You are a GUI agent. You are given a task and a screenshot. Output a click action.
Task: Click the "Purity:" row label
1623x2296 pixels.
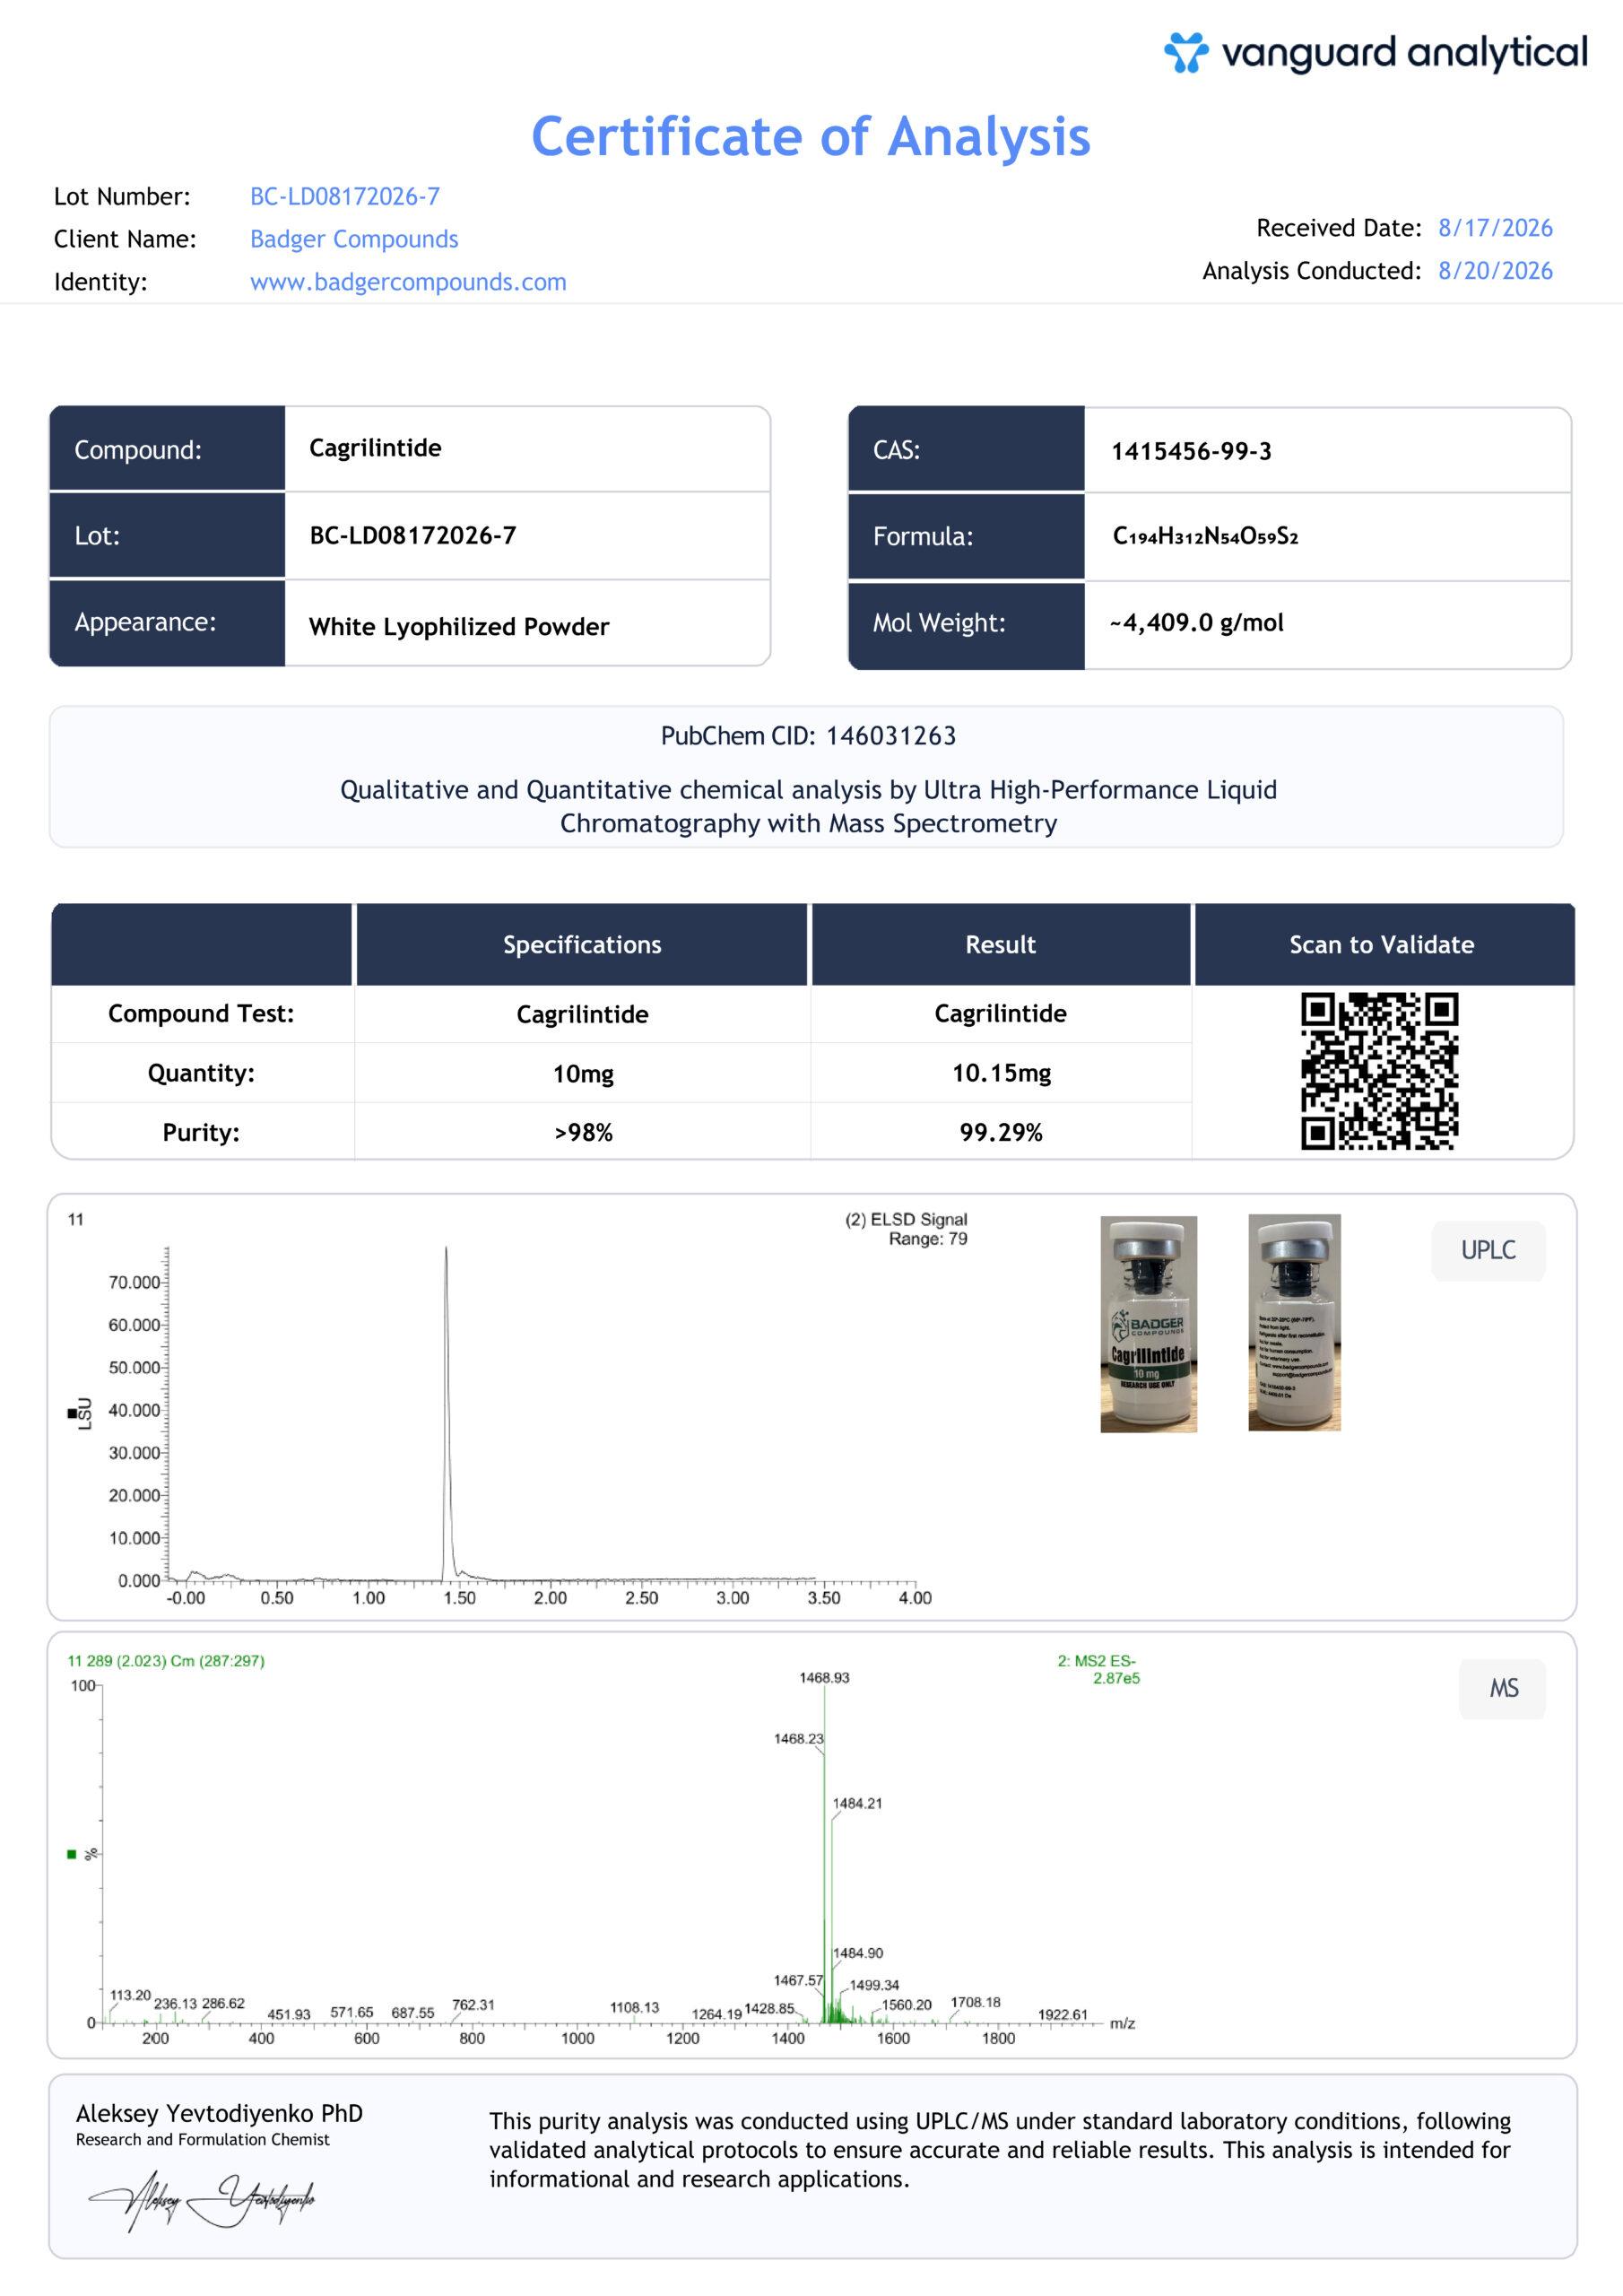(x=201, y=1132)
